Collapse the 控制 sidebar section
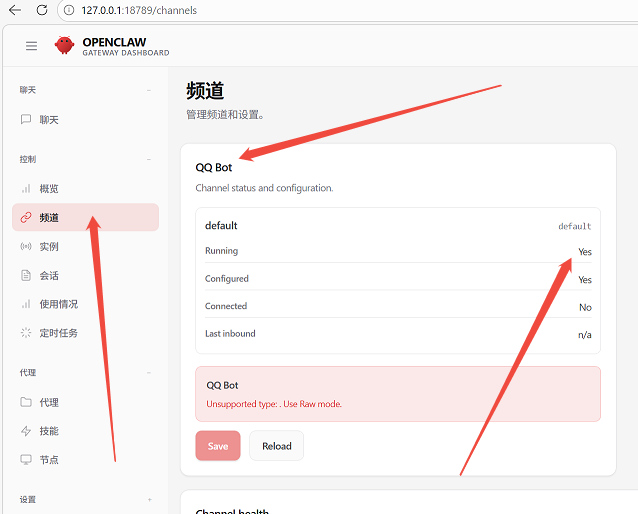This screenshot has height=514, width=638. click(149, 159)
